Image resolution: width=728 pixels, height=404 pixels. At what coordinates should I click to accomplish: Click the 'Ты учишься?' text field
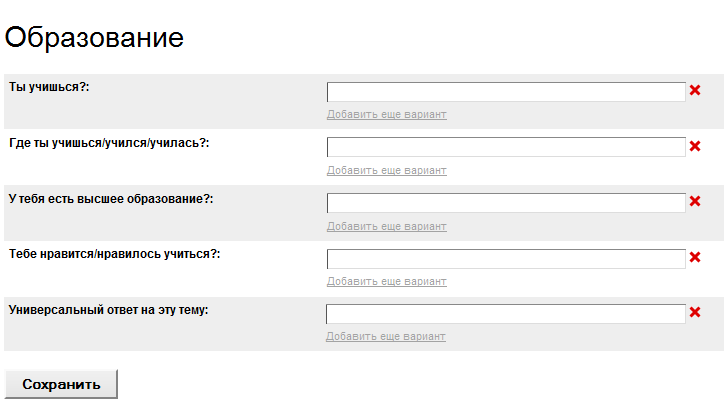pos(506,92)
